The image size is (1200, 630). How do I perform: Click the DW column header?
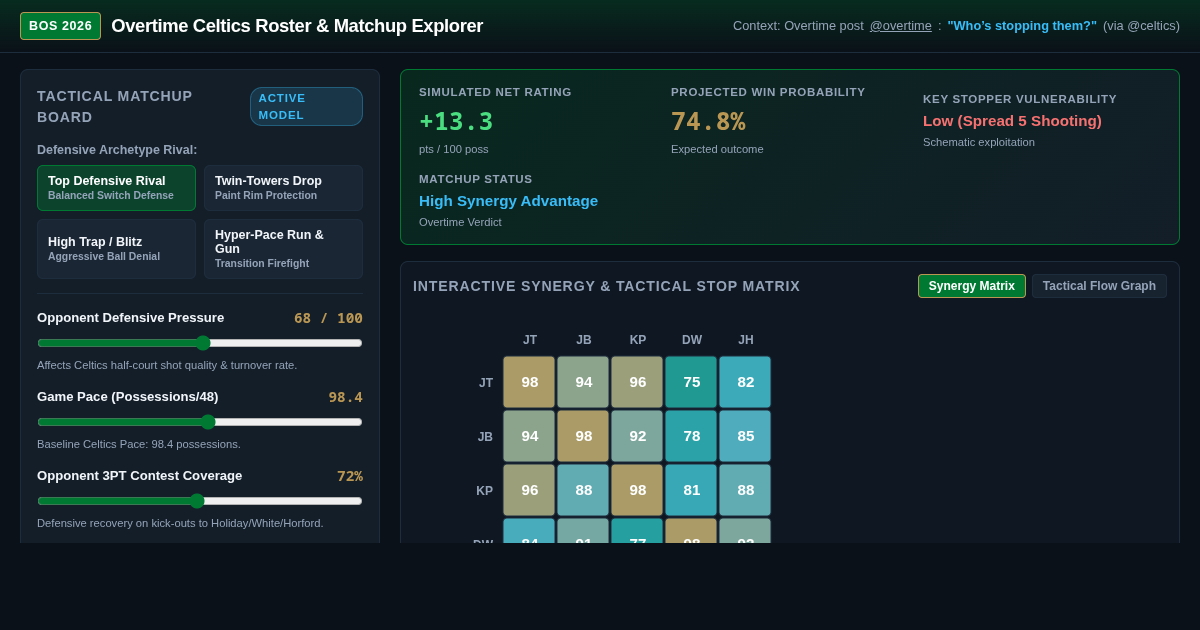(692, 340)
